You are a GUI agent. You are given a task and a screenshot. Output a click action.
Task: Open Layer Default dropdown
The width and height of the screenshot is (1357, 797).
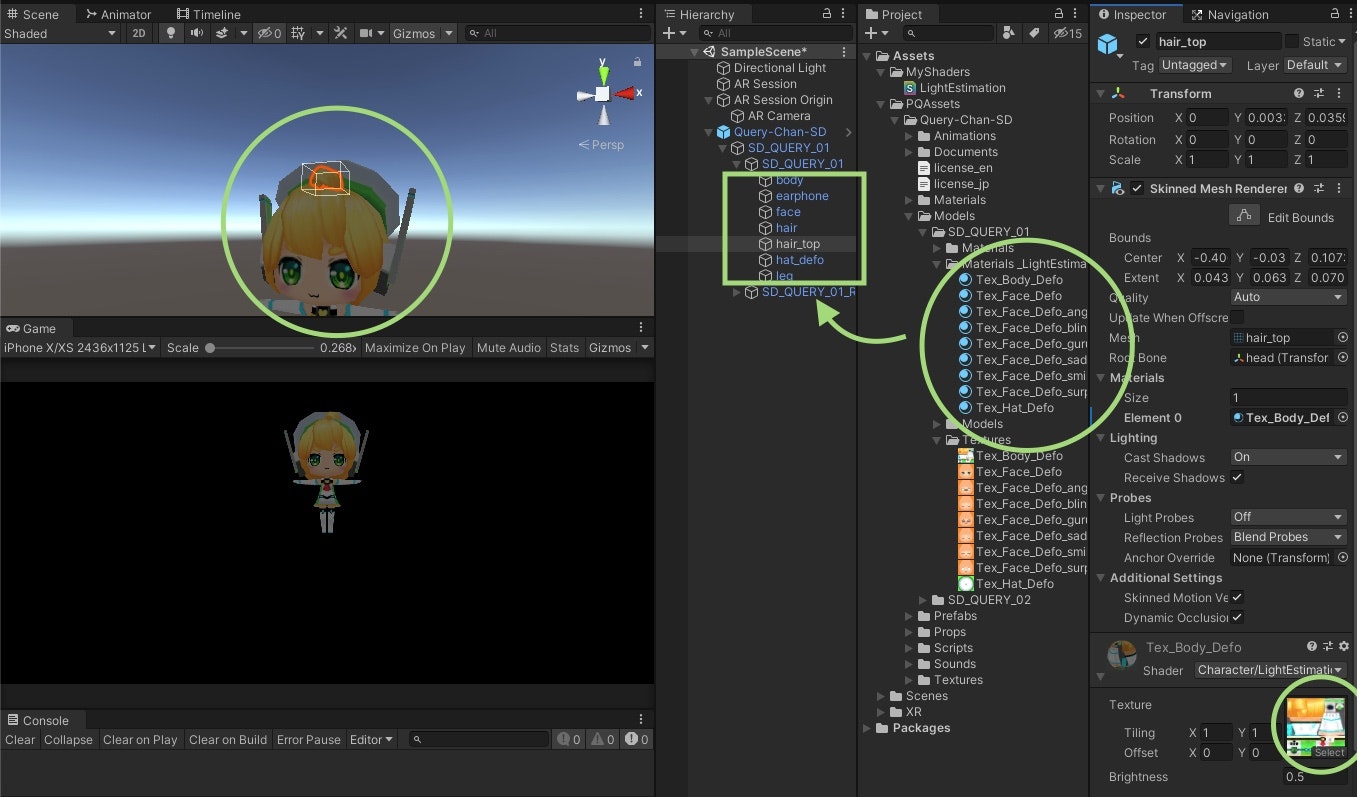[x=1314, y=65]
